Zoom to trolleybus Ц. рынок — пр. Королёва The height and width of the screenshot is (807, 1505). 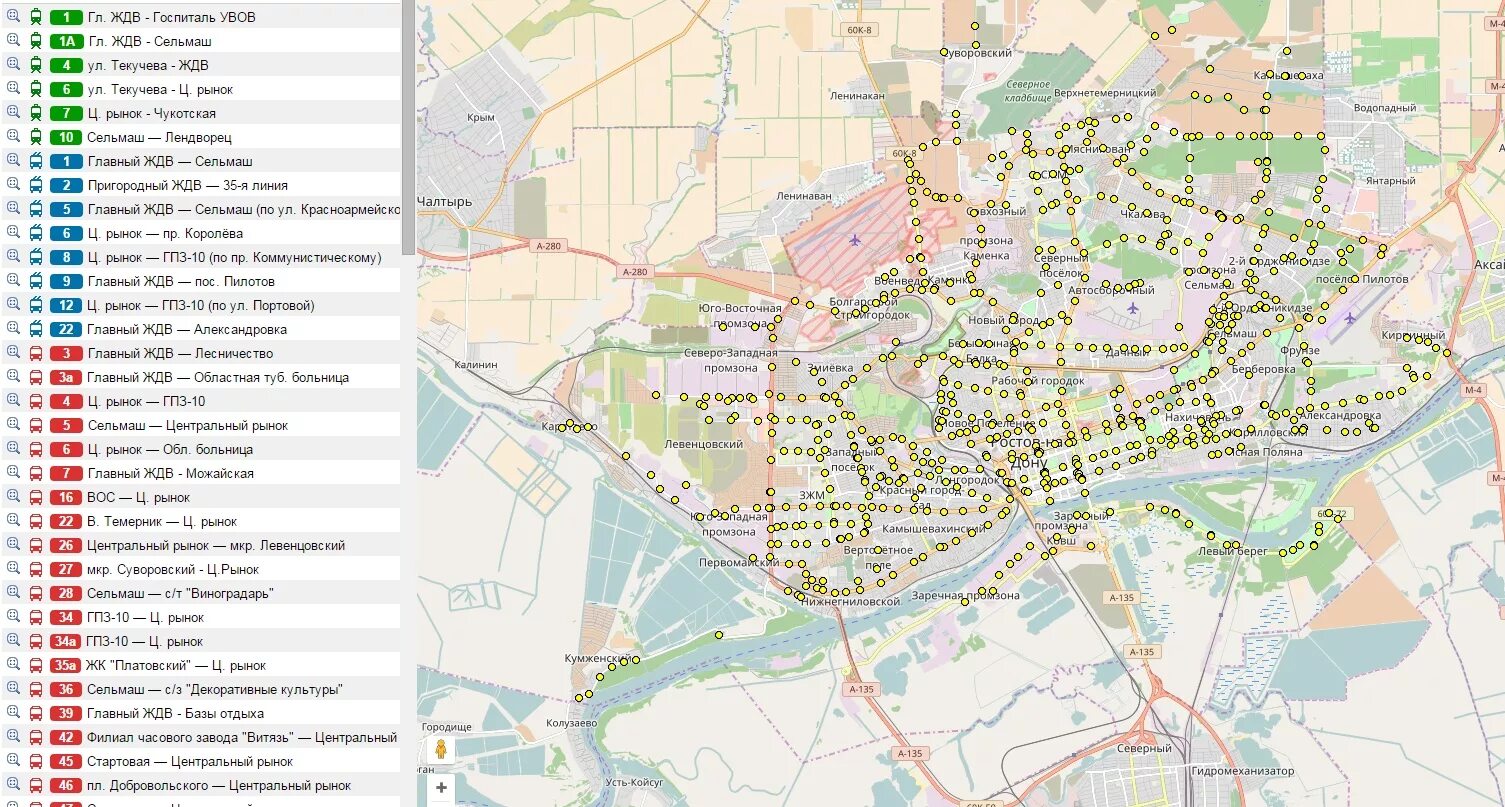point(14,233)
